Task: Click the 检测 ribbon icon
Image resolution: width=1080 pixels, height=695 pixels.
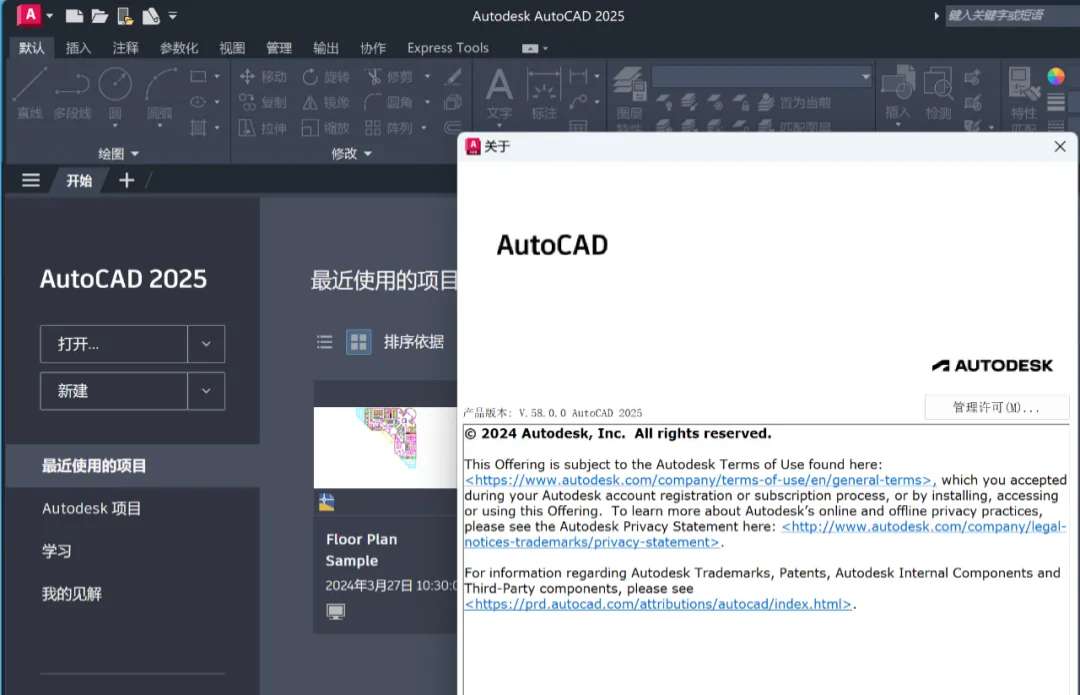Action: coord(938,93)
